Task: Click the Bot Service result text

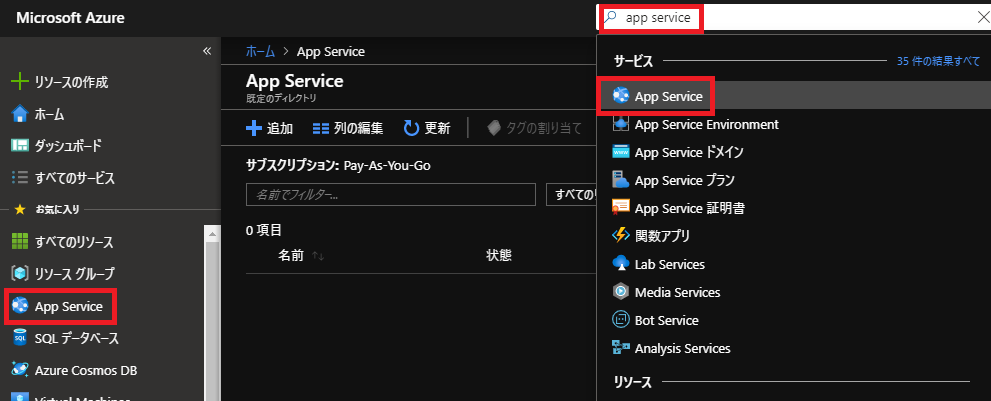Action: (667, 320)
